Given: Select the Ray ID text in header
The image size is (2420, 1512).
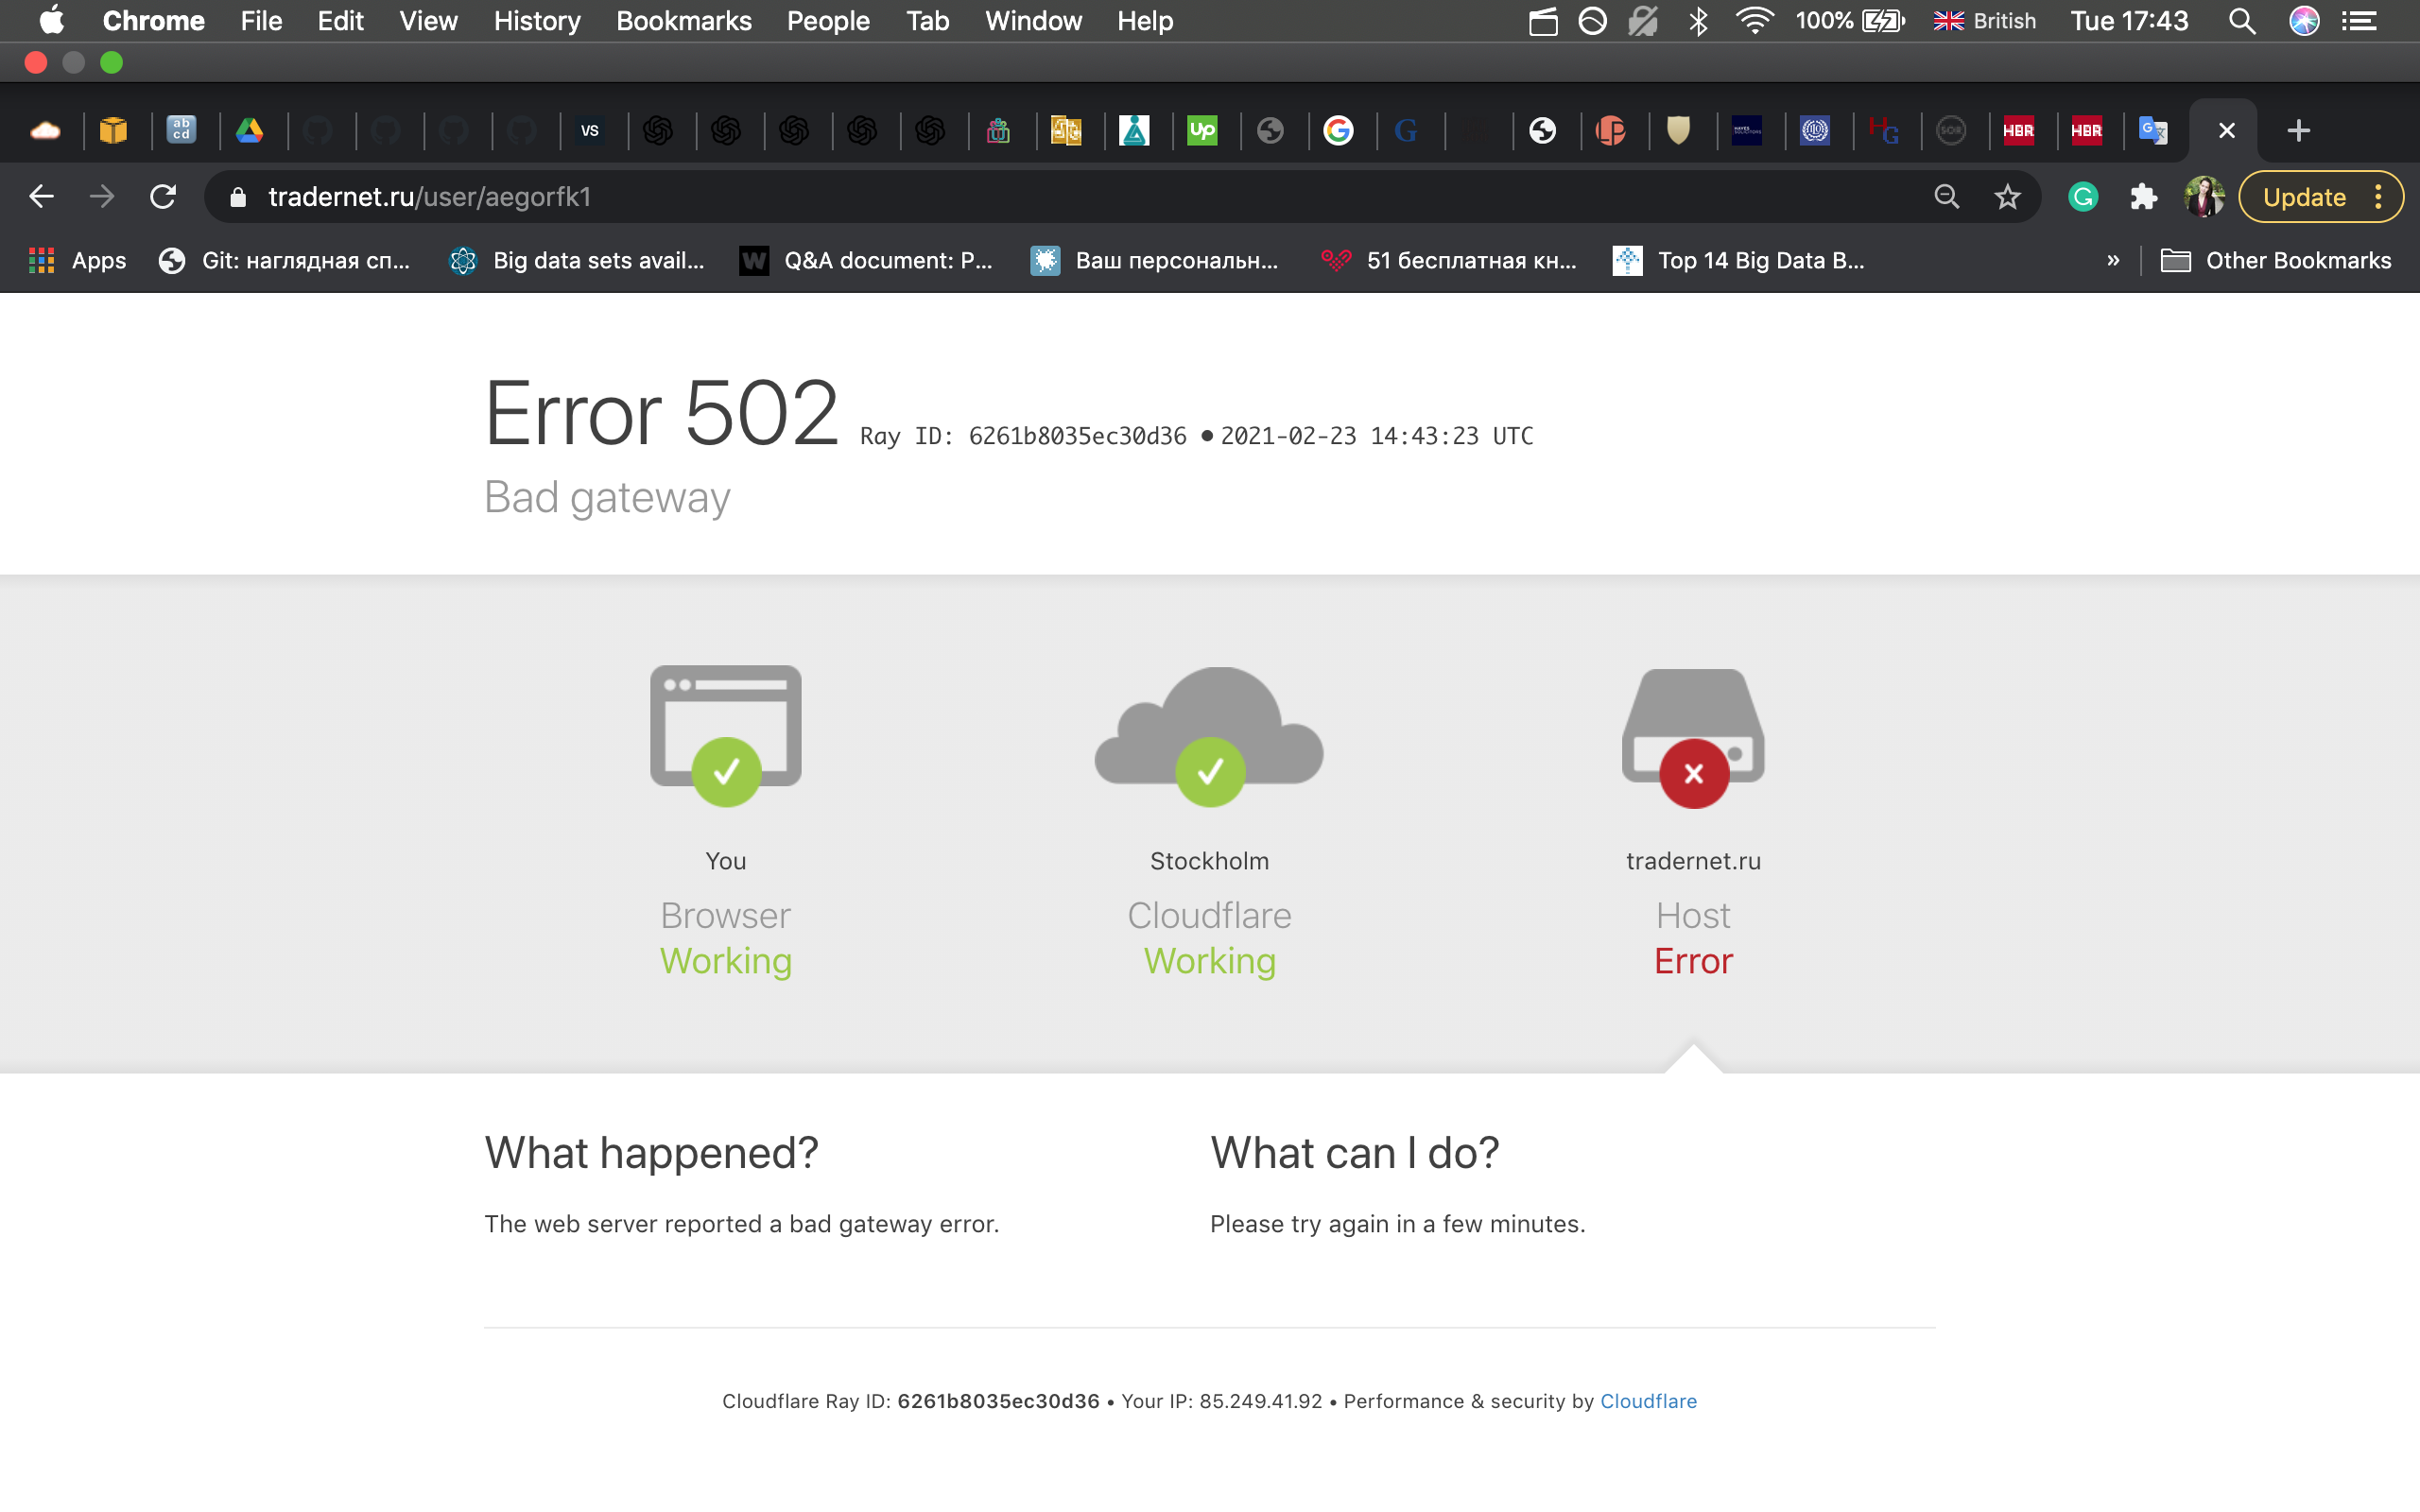Looking at the screenshot, I should (x=1023, y=436).
